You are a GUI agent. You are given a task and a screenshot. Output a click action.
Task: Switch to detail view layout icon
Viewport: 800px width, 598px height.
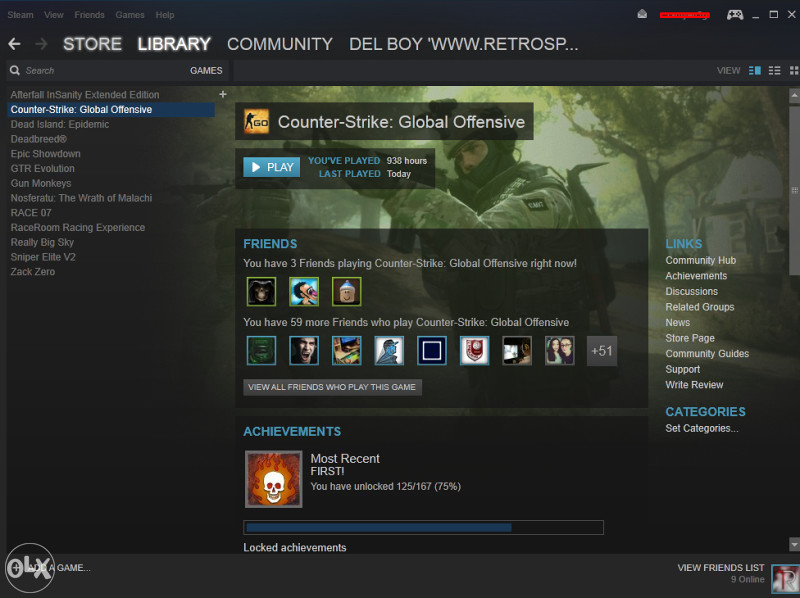click(x=755, y=70)
